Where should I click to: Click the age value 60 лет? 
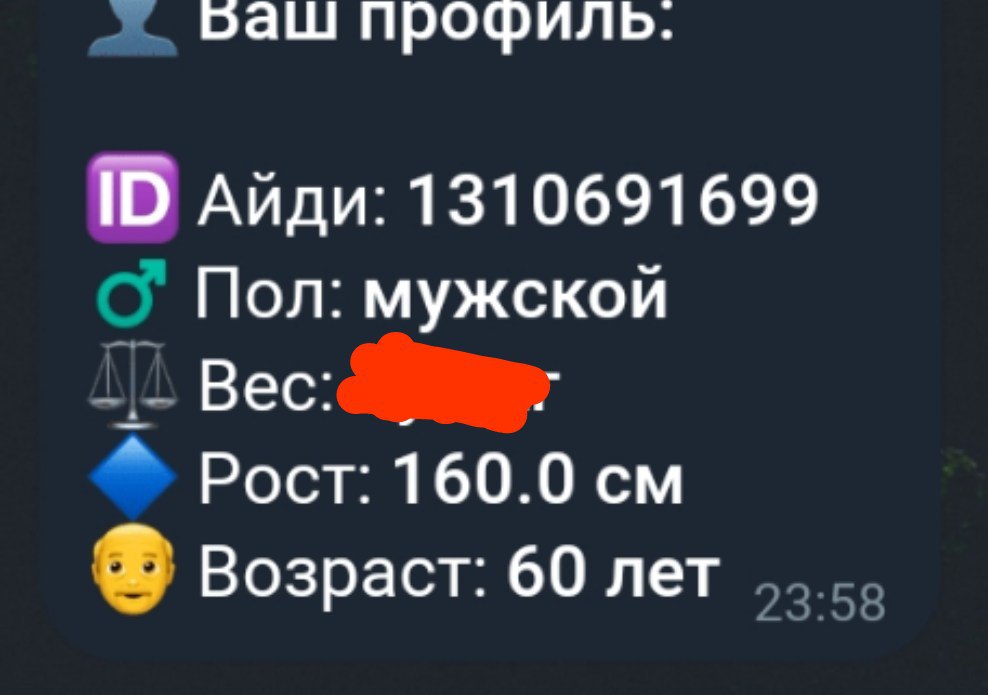(x=613, y=572)
